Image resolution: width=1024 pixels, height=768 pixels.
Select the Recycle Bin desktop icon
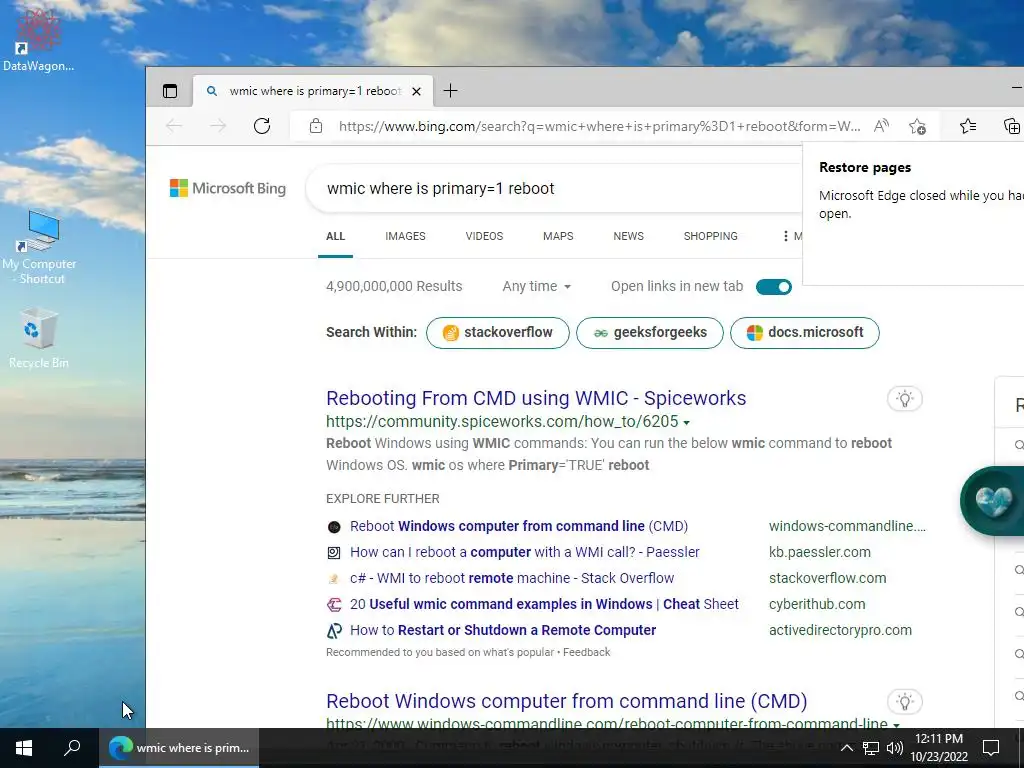(x=39, y=338)
